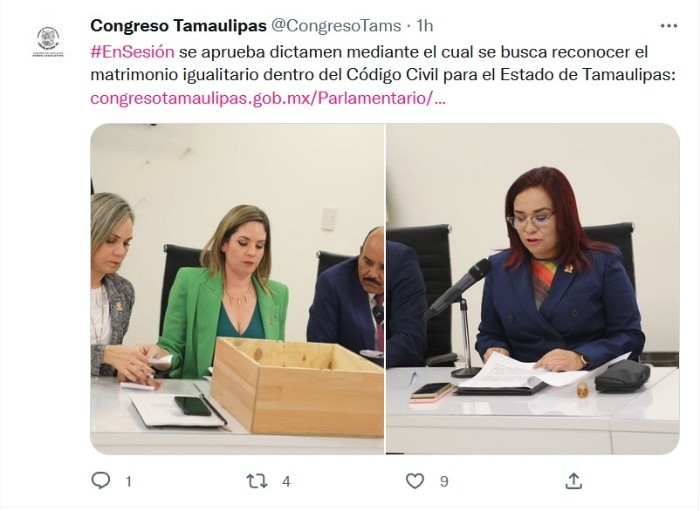
Task: Click the reply speech bubble icon
Action: coord(100,481)
